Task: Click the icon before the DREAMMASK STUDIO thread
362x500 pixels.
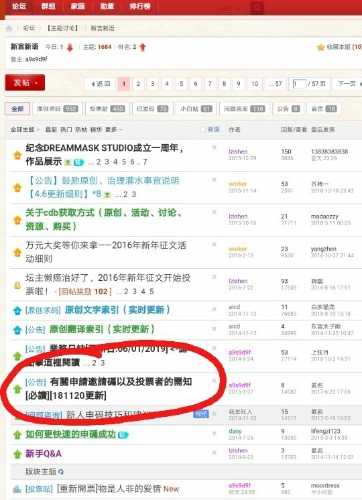Action: pos(17,155)
